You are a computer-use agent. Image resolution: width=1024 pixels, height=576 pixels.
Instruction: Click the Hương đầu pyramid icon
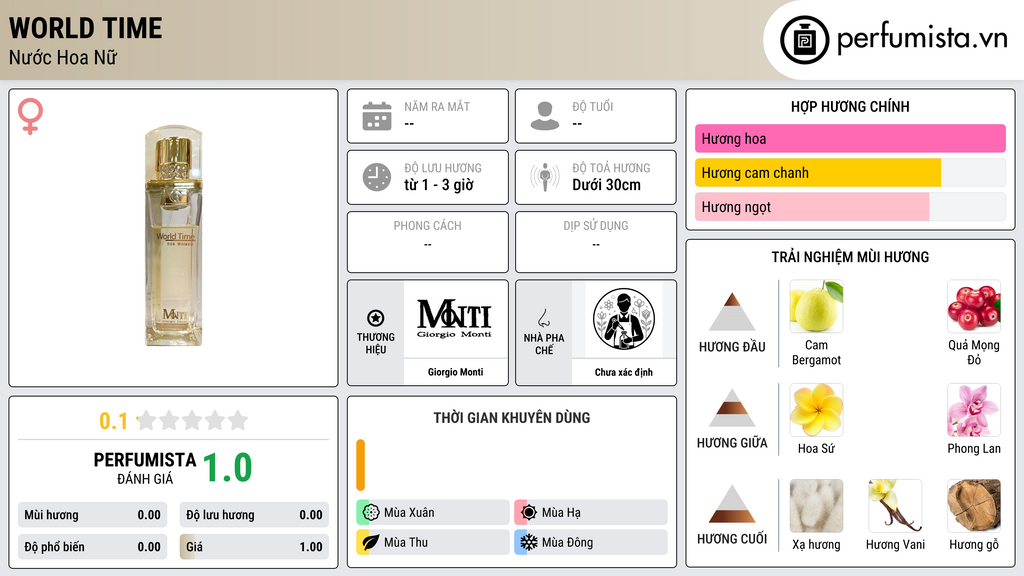732,312
